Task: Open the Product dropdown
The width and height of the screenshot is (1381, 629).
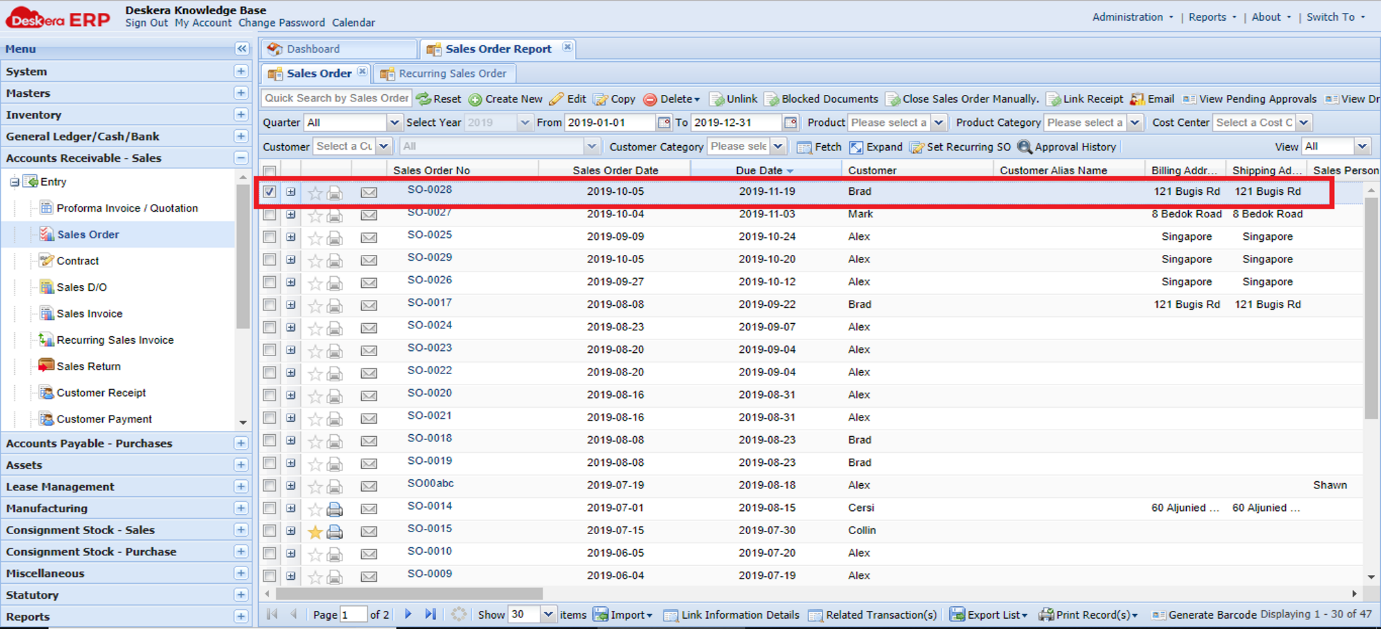Action: [x=938, y=123]
